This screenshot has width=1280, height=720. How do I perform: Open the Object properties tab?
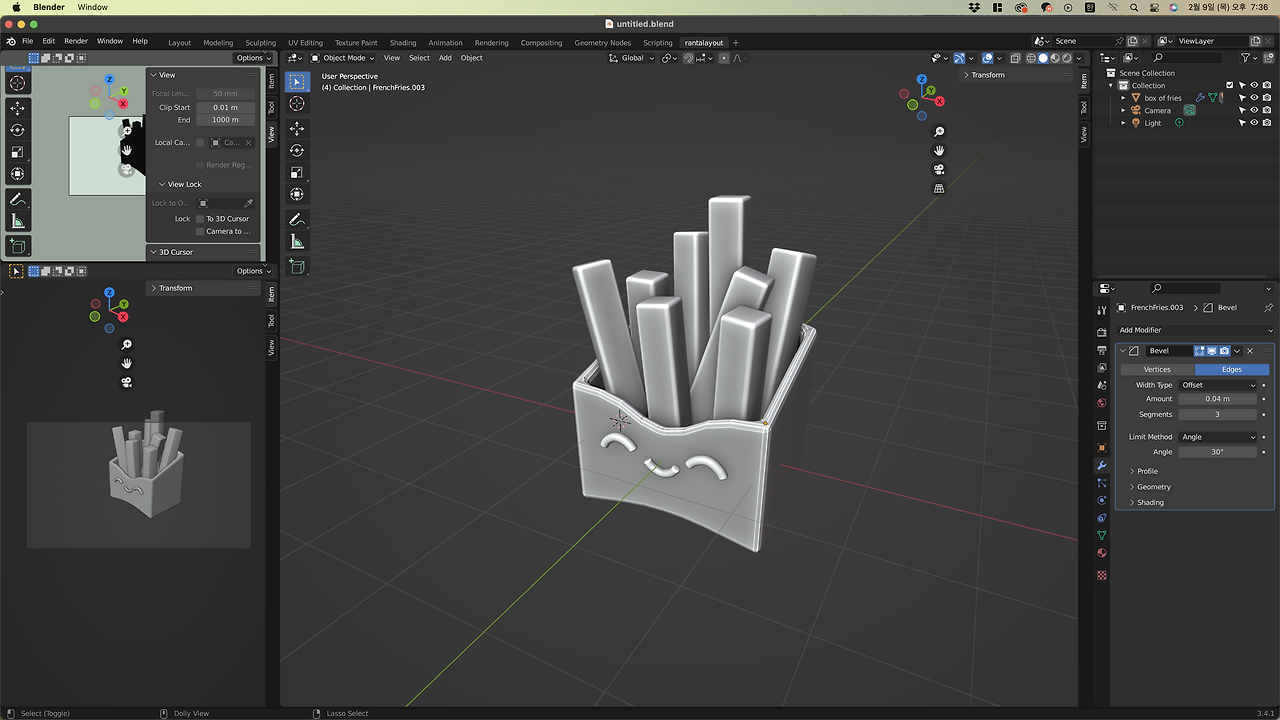(1102, 448)
